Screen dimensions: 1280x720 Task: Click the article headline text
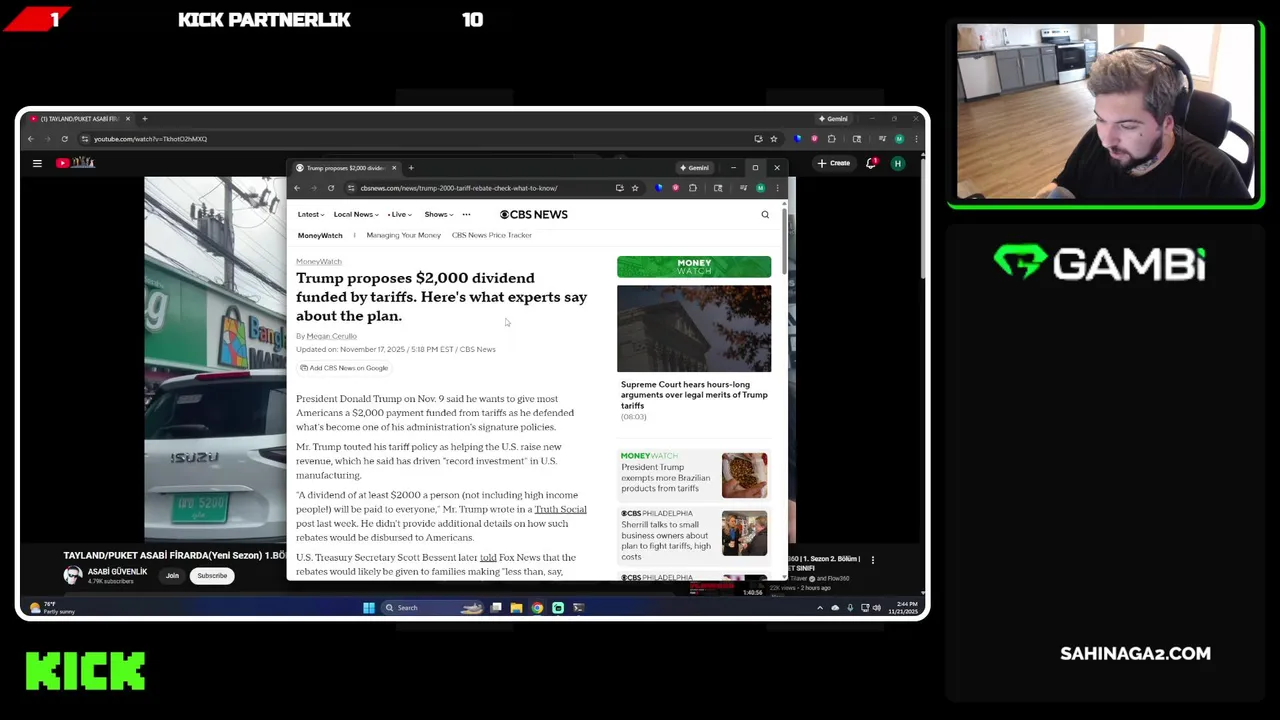click(x=442, y=297)
